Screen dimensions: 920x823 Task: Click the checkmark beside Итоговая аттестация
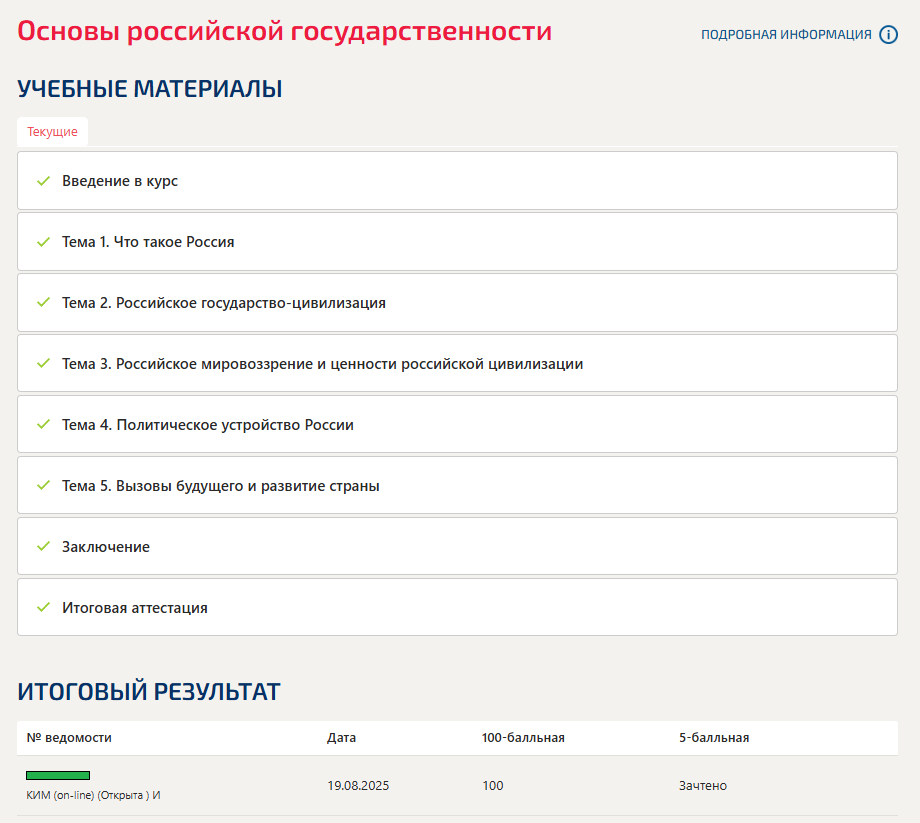point(43,608)
